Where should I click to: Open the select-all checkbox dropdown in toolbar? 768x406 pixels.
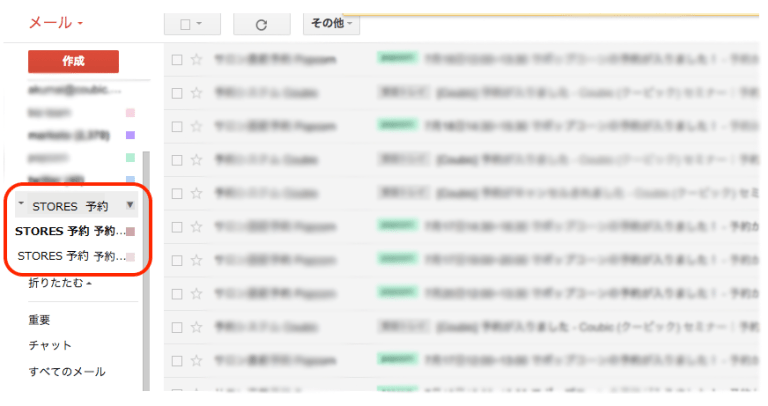point(192,24)
